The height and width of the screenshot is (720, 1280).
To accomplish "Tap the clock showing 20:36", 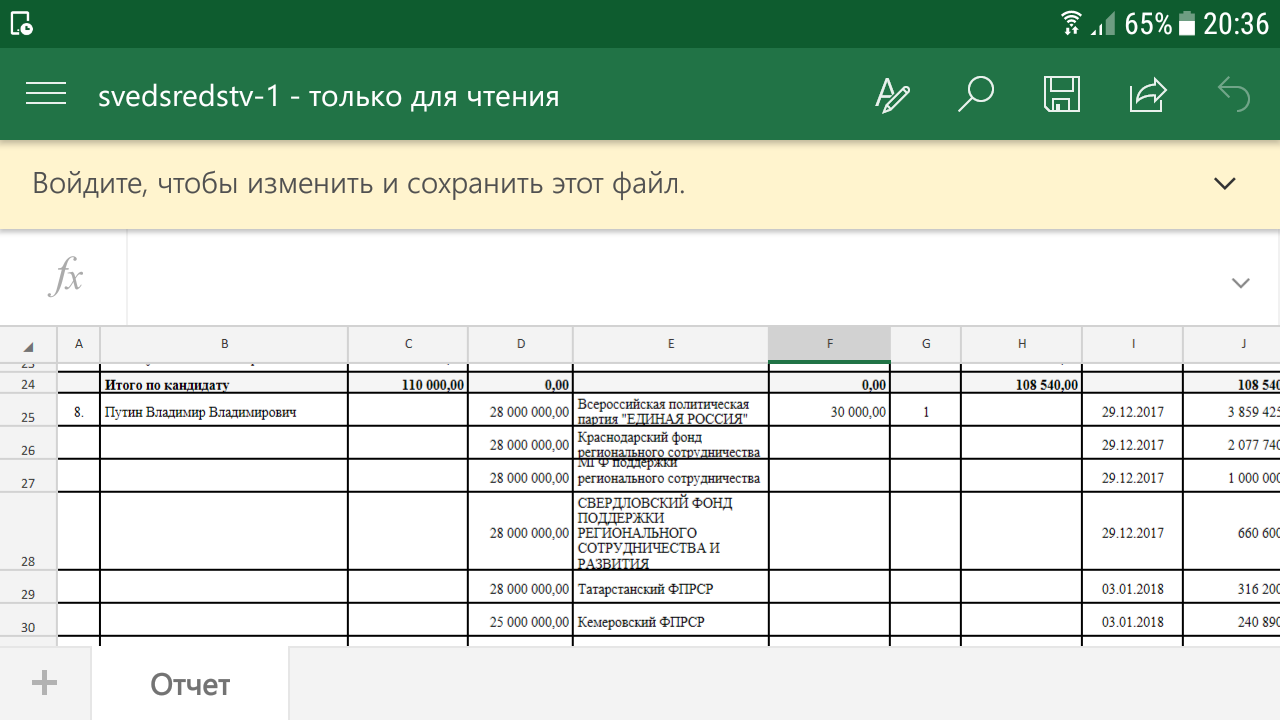I will pos(1236,23).
